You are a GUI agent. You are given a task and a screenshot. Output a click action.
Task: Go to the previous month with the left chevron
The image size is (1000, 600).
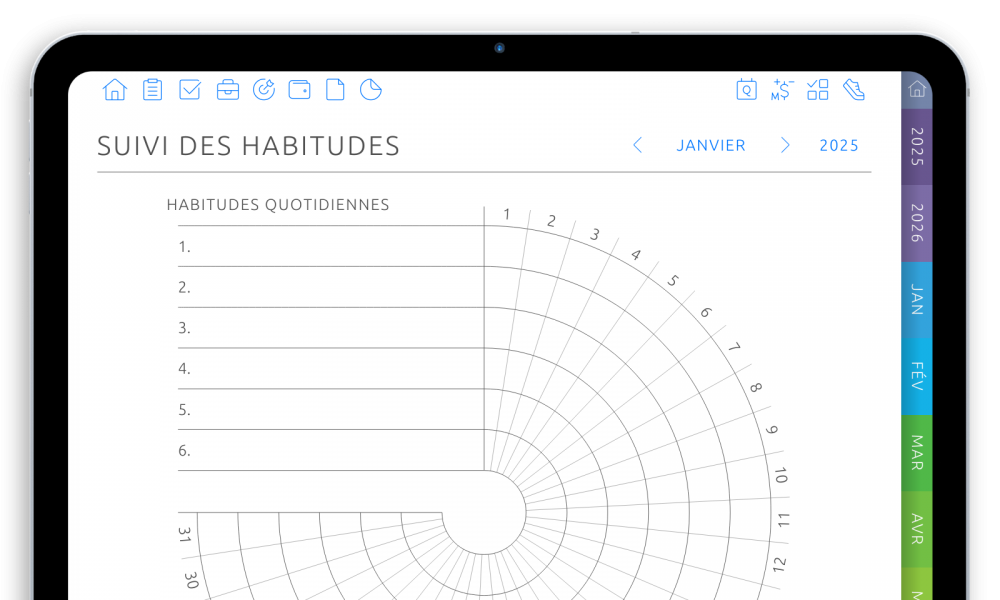tap(637, 145)
